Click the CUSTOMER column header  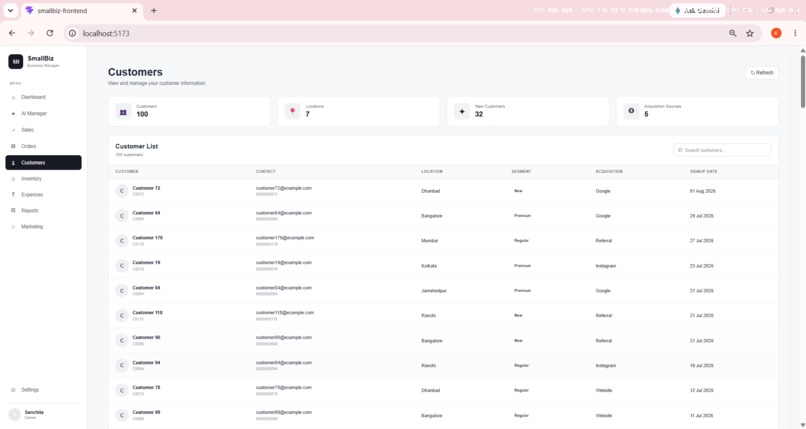point(126,172)
